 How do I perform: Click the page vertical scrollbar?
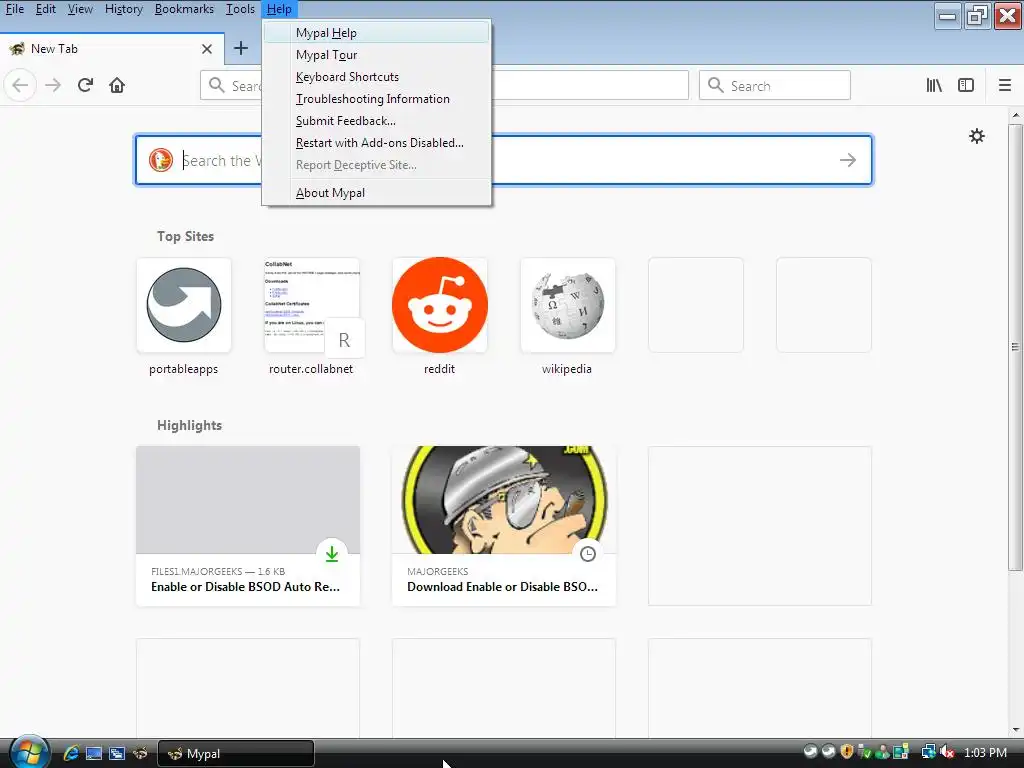click(x=1016, y=346)
